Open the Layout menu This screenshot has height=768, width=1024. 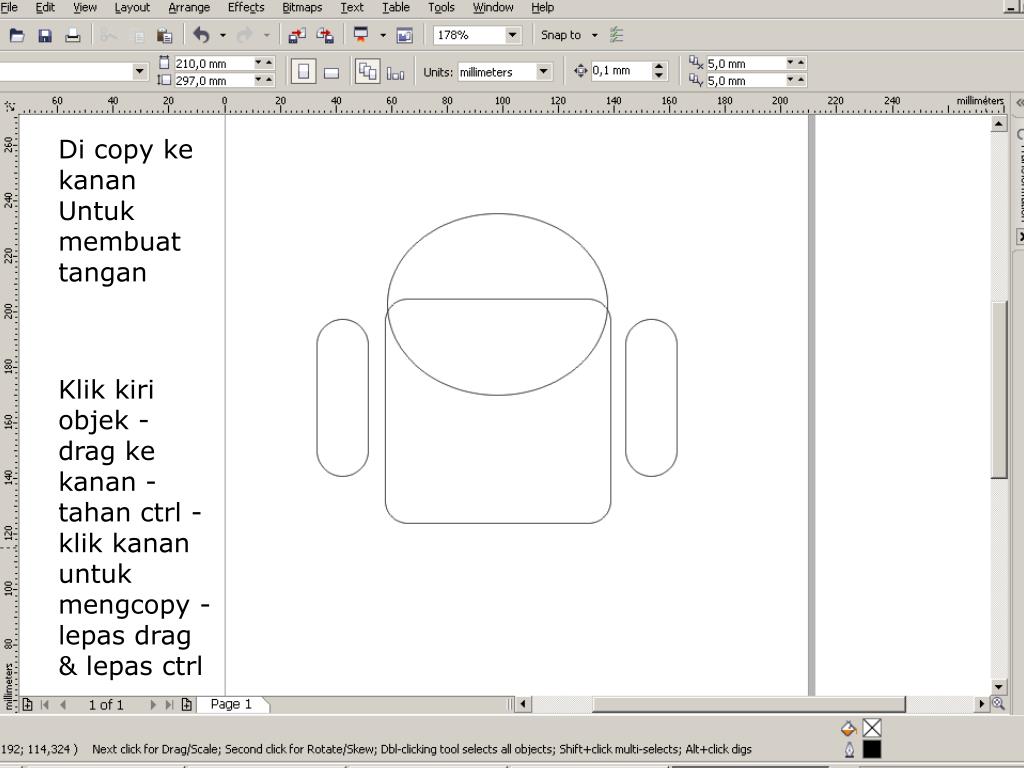click(x=132, y=8)
